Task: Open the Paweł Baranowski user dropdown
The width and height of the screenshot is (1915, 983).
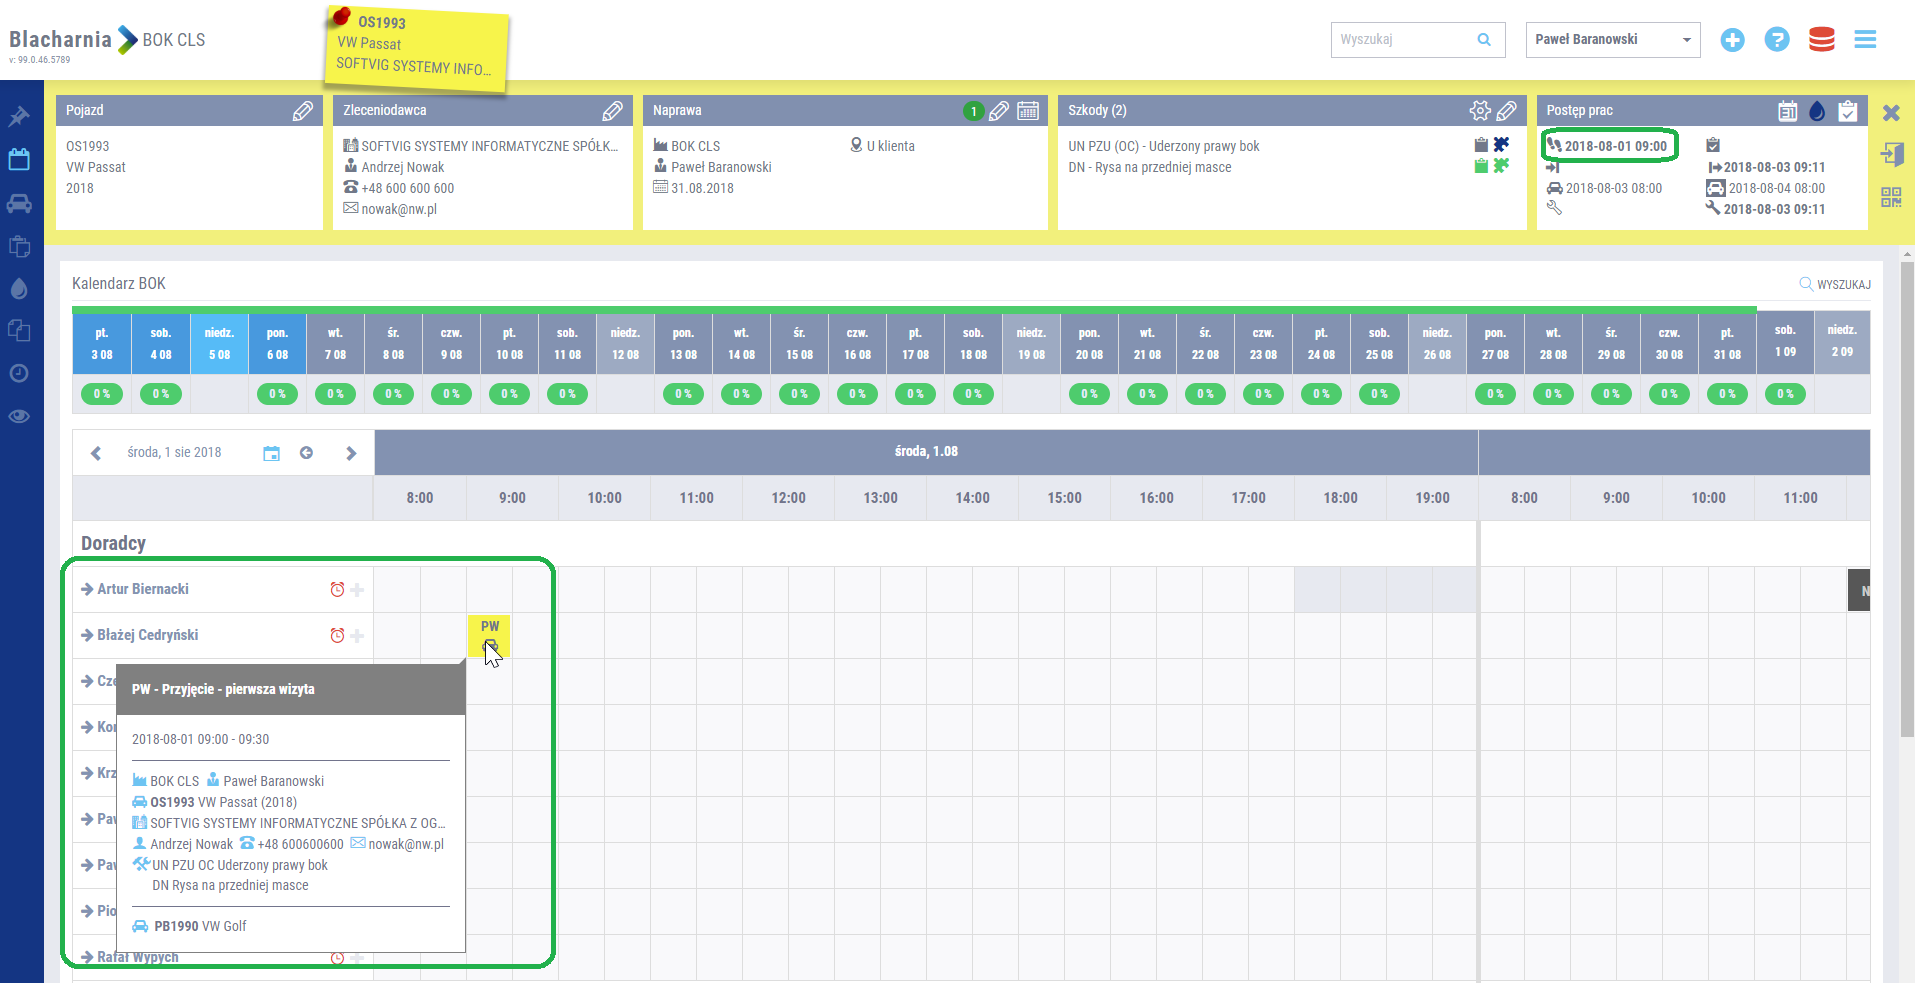Action: pyautogui.click(x=1612, y=40)
